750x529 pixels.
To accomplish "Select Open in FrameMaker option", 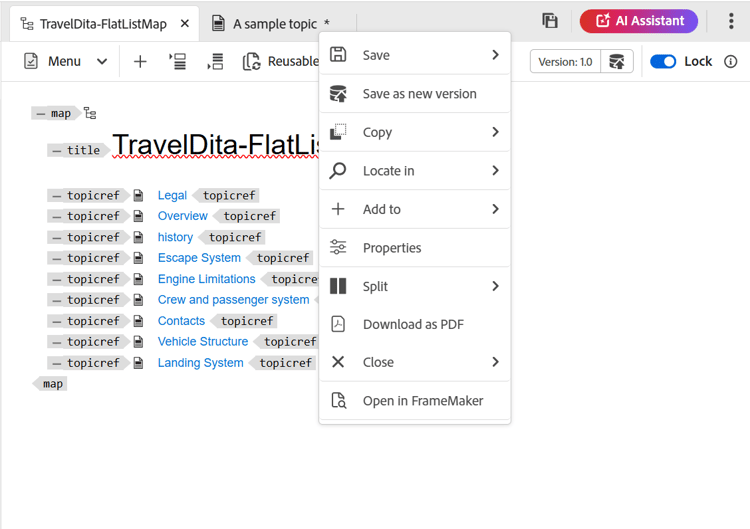I will [x=414, y=401].
